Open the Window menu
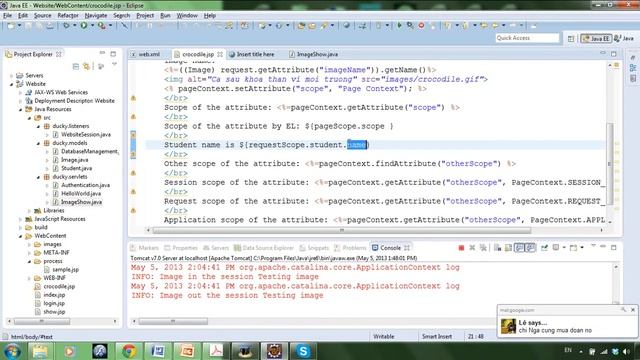The width and height of the screenshot is (640, 360). (187, 16)
